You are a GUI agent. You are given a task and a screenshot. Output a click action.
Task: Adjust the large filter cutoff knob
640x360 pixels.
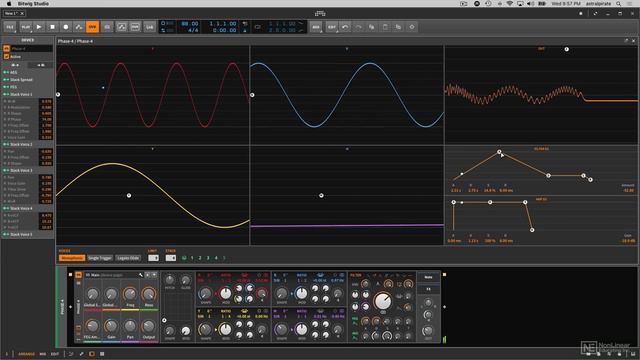coord(383,301)
